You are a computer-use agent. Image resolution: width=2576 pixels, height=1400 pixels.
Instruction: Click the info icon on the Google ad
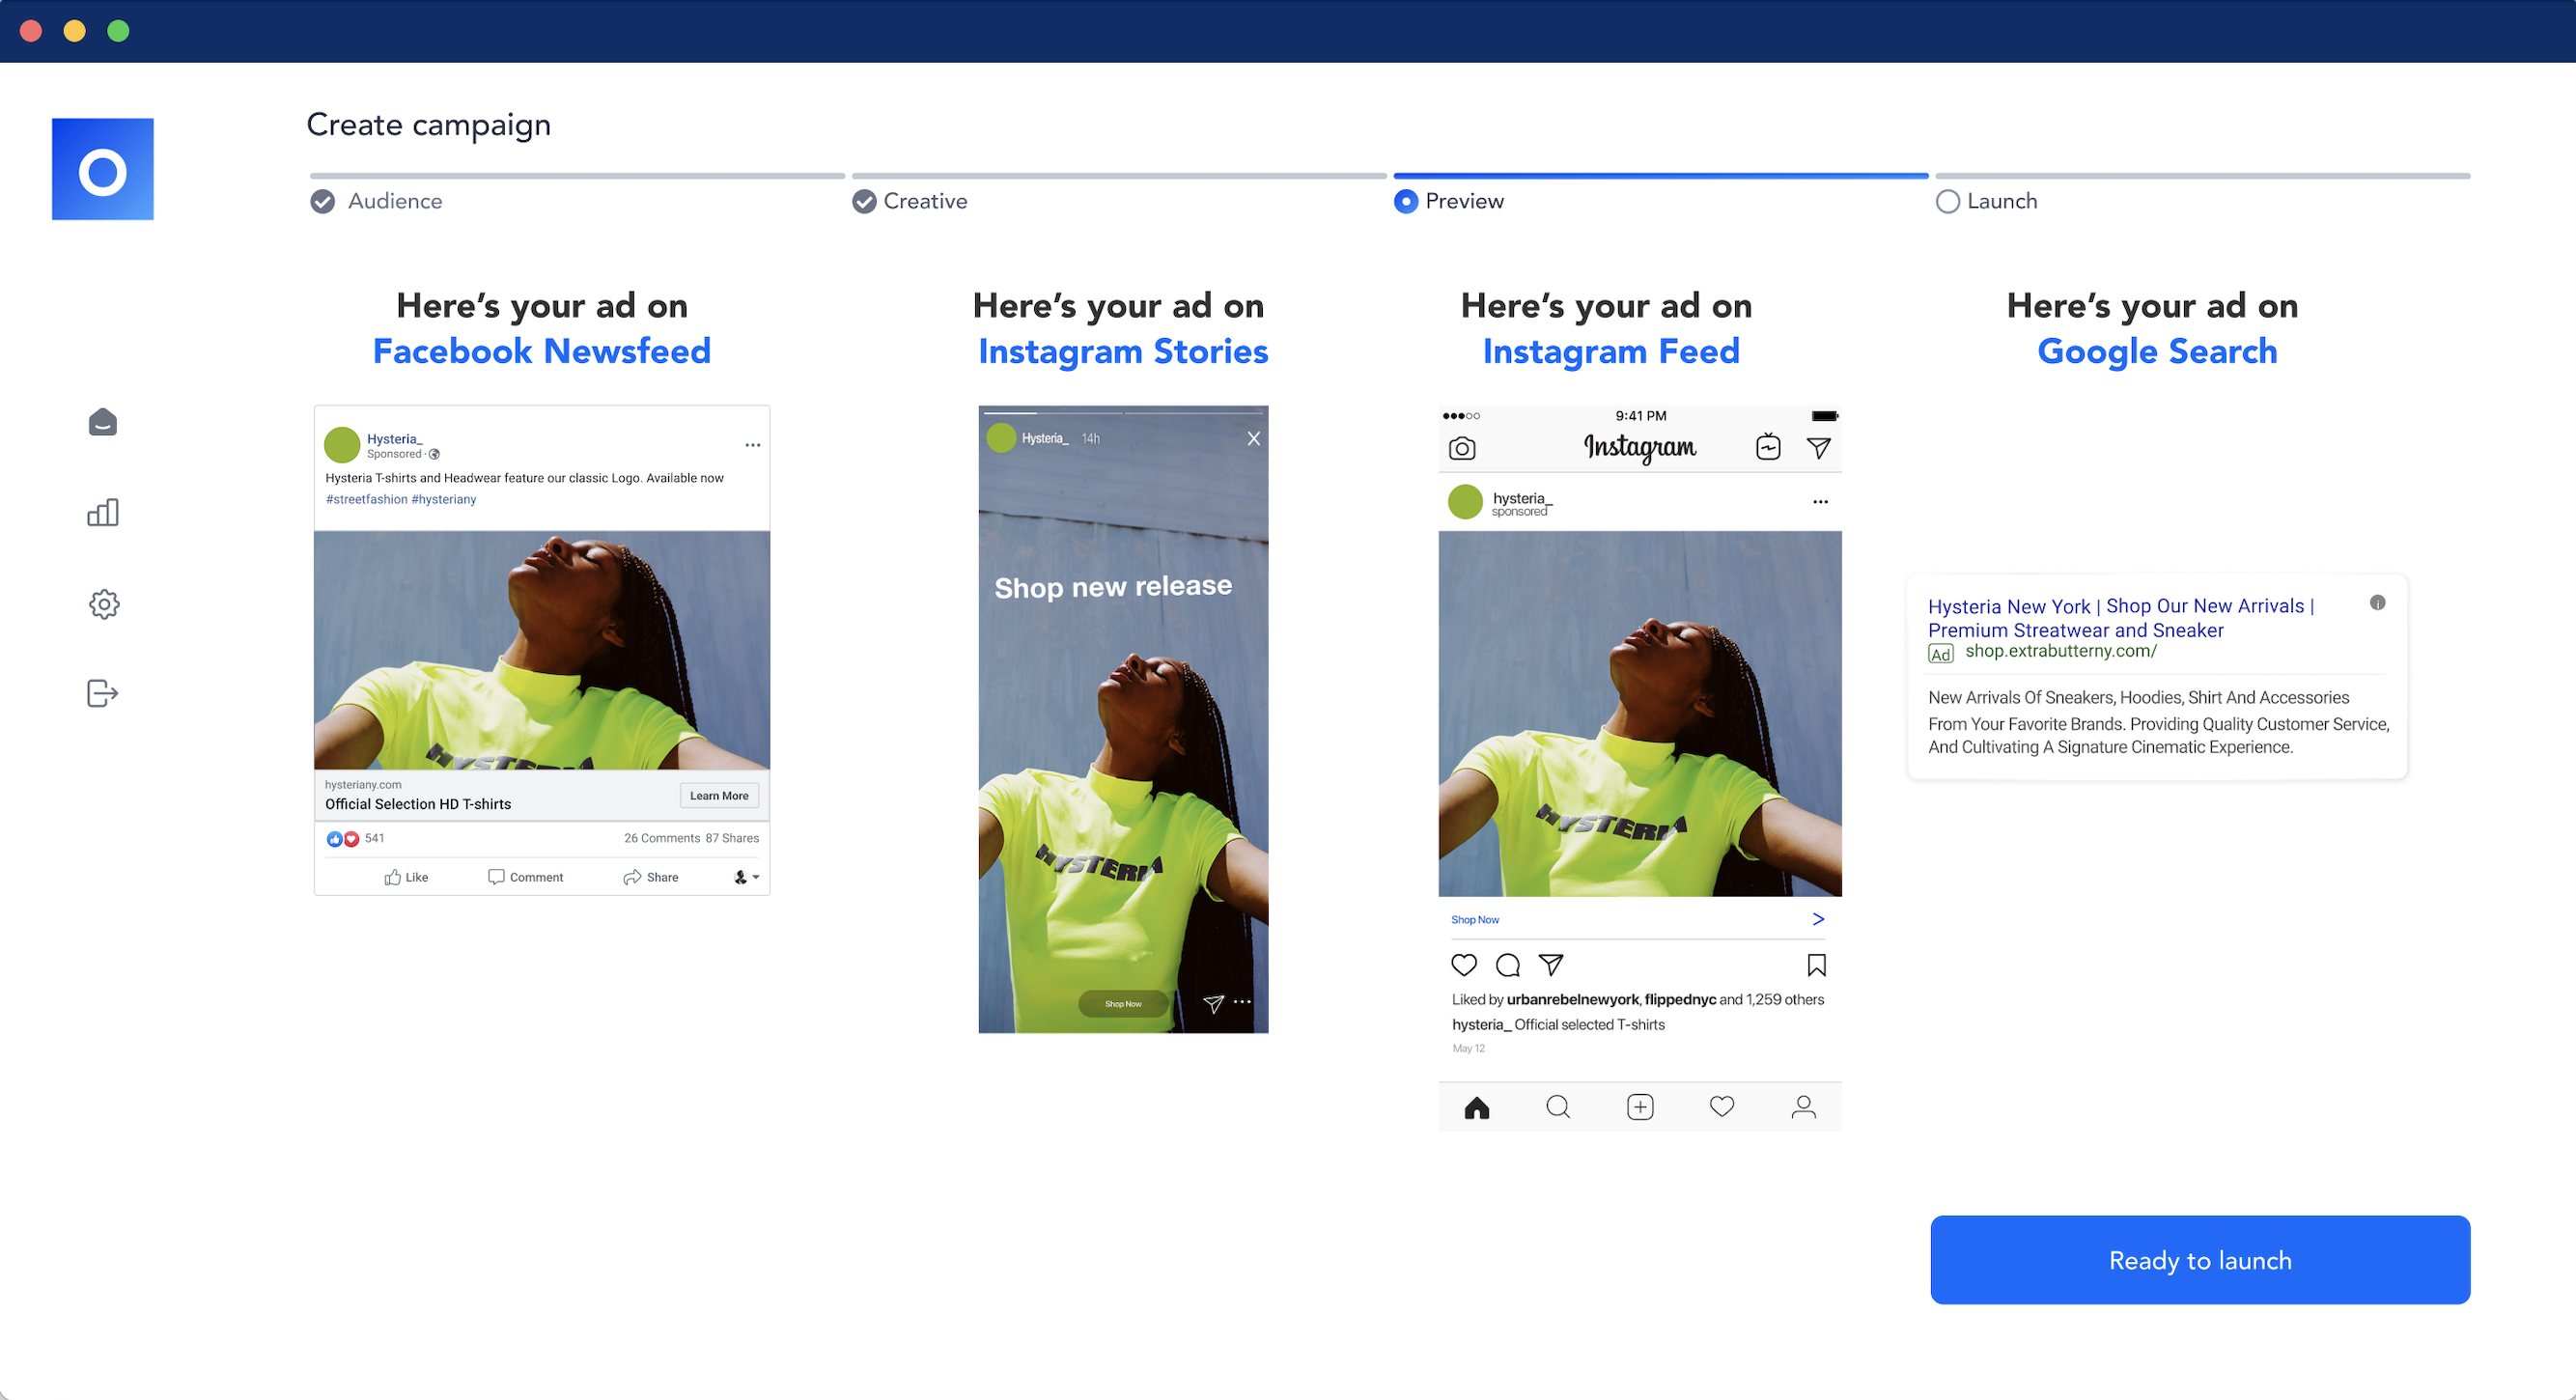point(2378,603)
